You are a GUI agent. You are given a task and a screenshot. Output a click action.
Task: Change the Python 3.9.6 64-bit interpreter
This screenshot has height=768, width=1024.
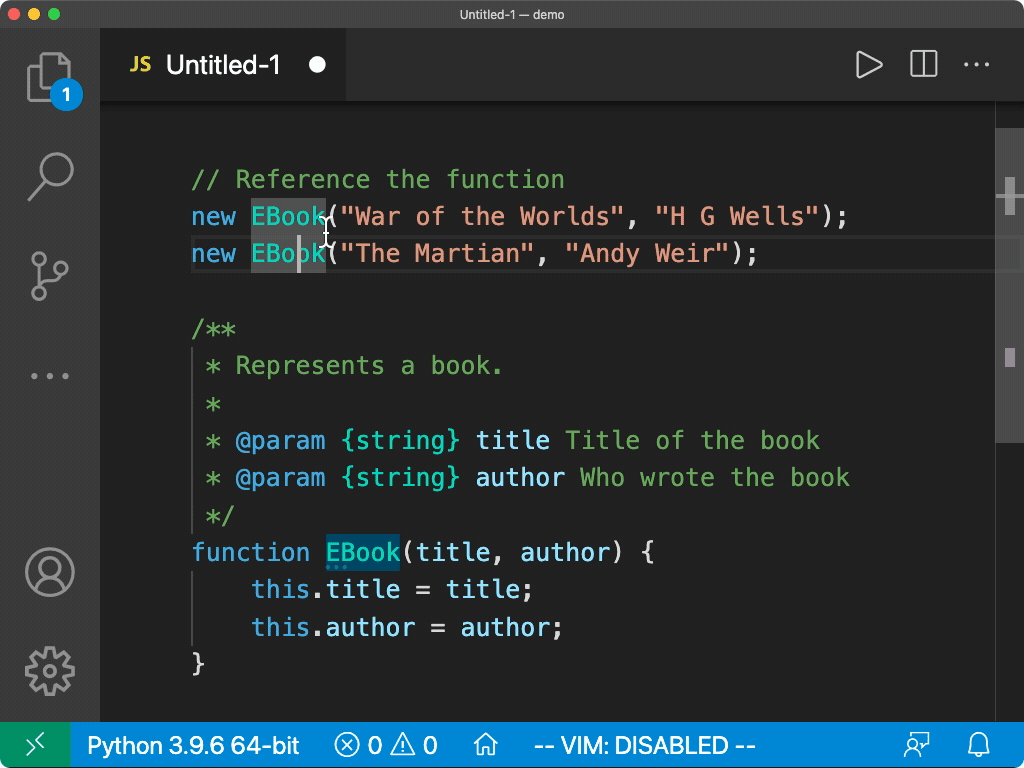coord(193,745)
